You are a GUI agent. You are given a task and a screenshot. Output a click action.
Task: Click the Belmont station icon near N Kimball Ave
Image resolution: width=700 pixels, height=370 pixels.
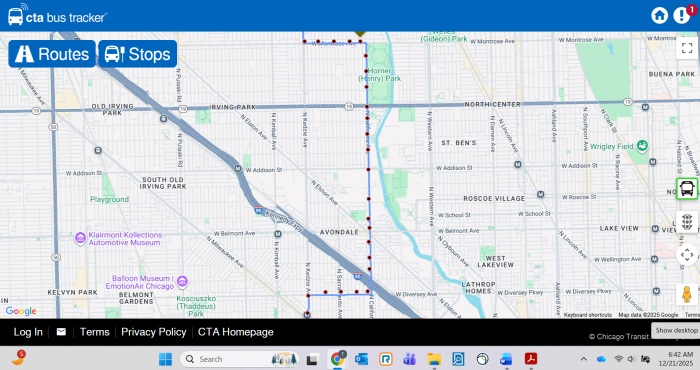click(278, 234)
